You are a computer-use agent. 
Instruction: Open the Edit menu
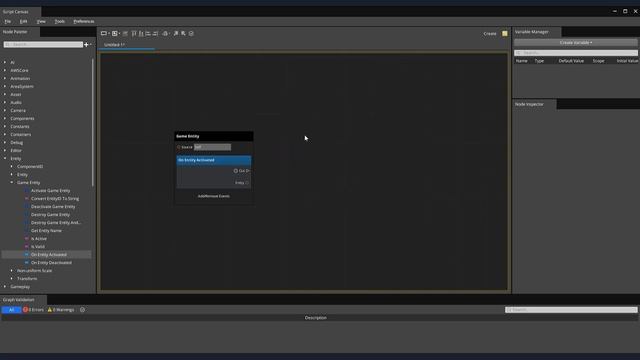coord(23,21)
